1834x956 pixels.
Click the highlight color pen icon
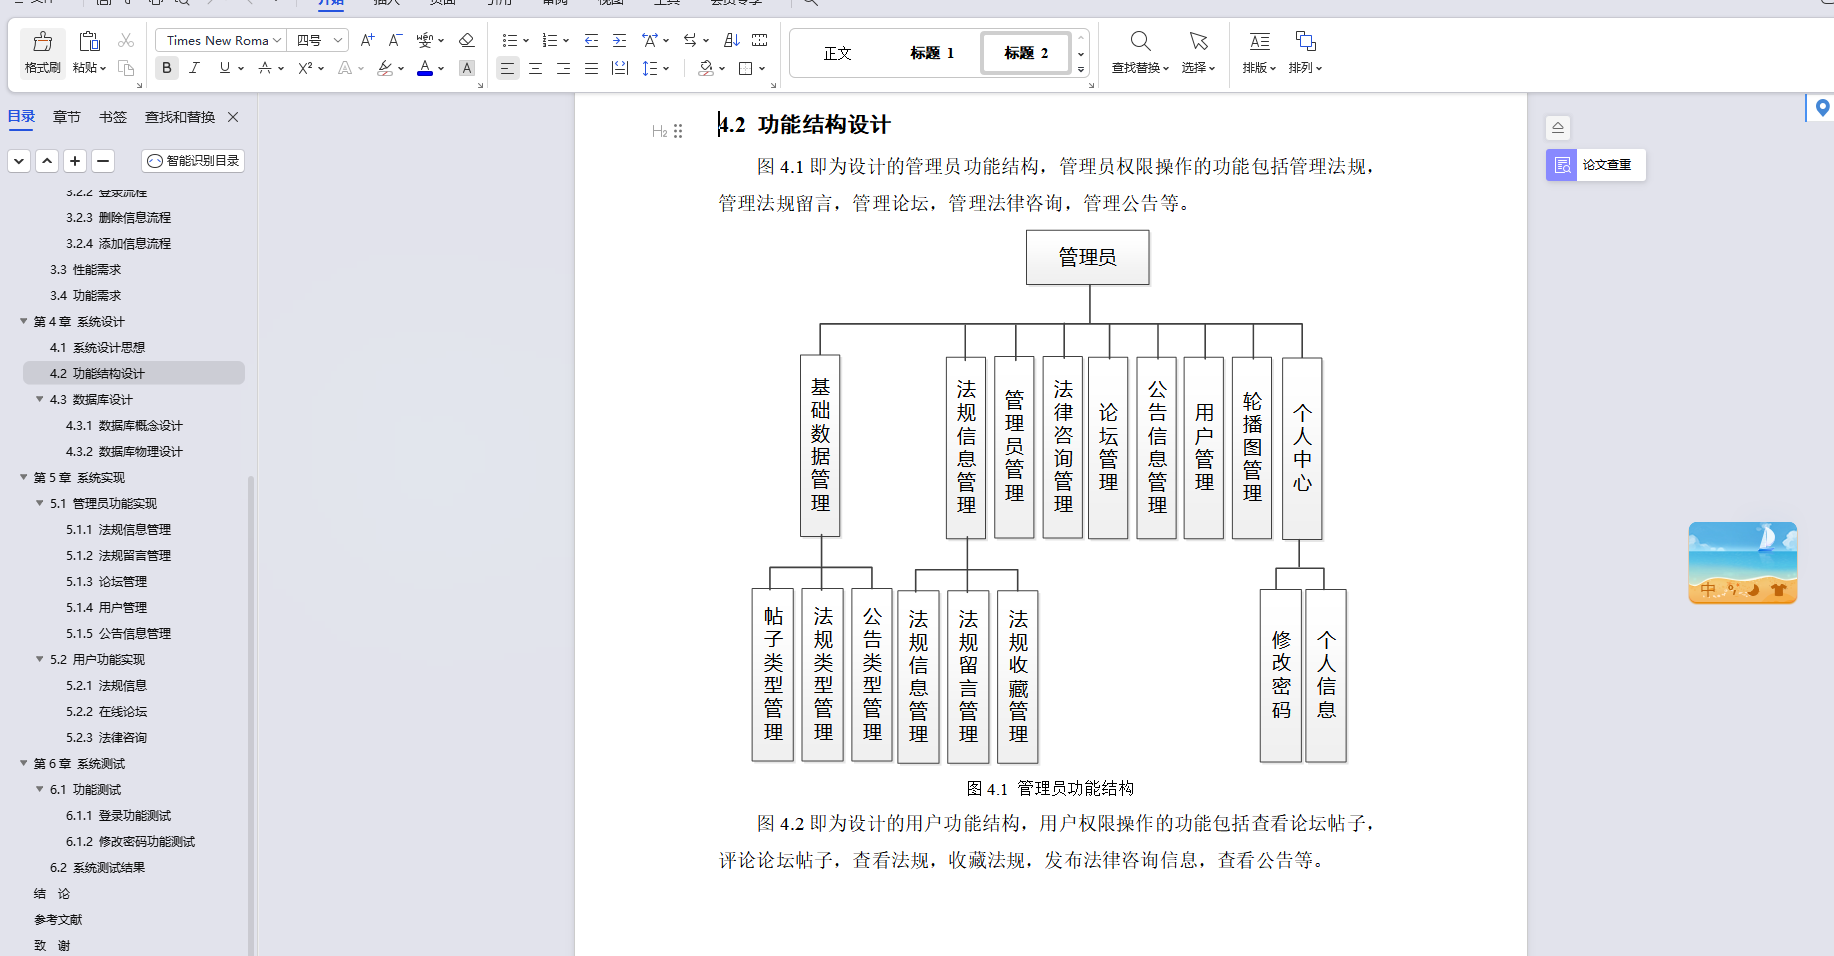point(386,68)
